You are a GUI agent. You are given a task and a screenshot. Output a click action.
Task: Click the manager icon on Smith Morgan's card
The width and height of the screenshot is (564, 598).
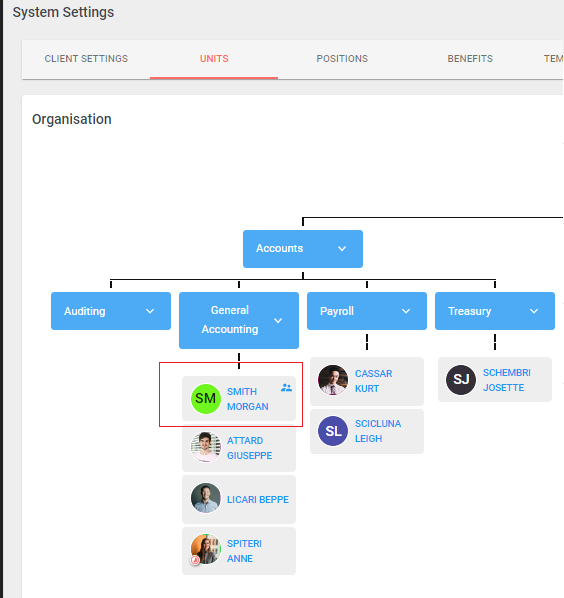286,388
